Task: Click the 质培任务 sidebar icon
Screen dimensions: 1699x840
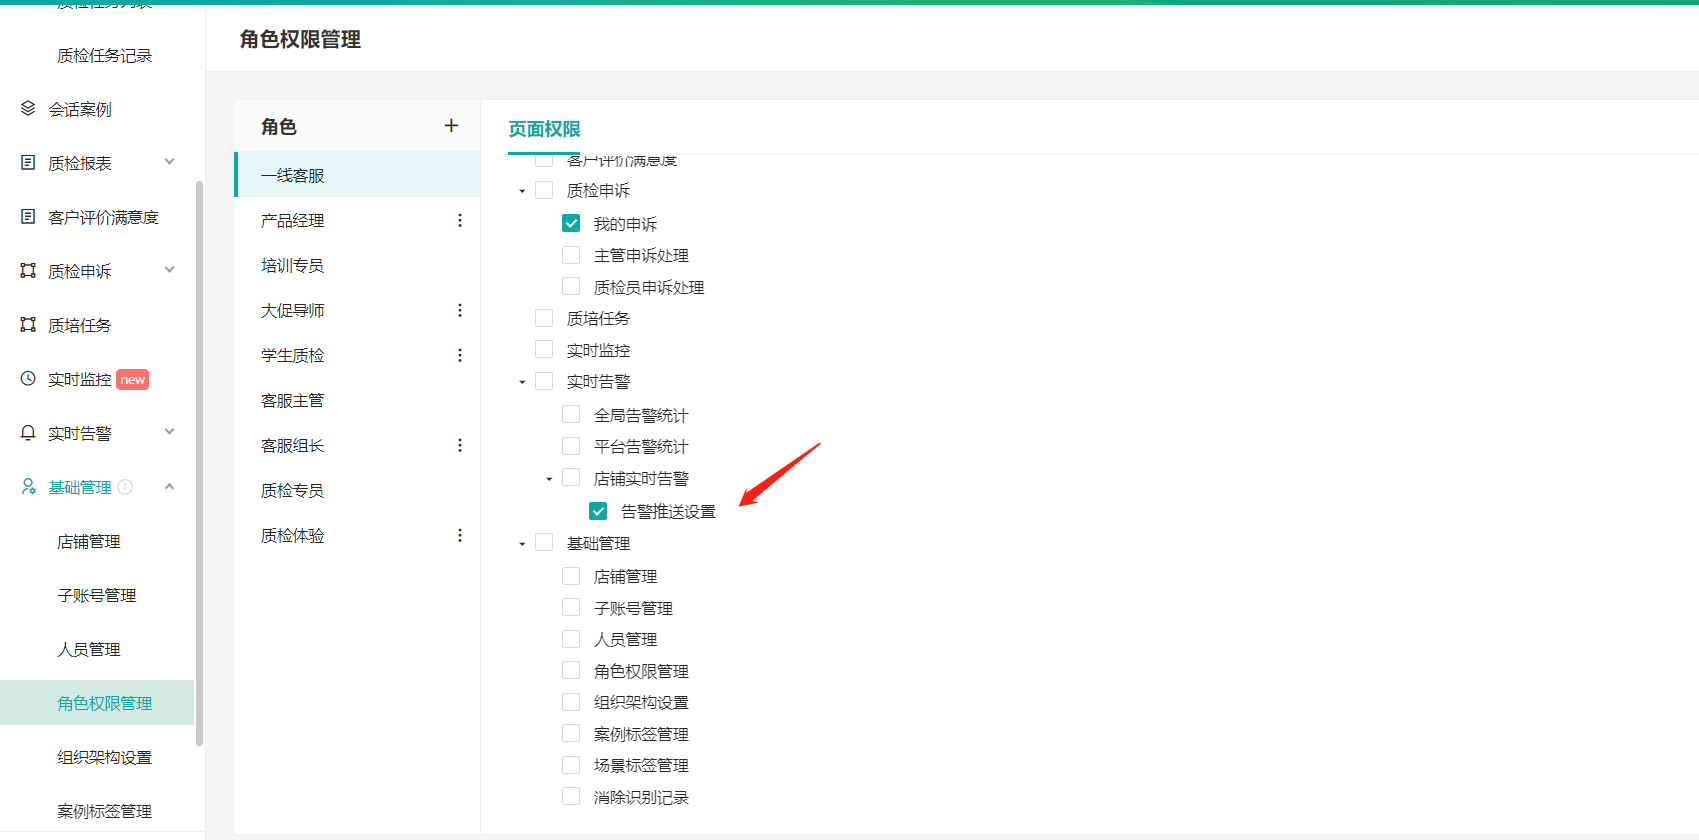Action: pos(28,324)
